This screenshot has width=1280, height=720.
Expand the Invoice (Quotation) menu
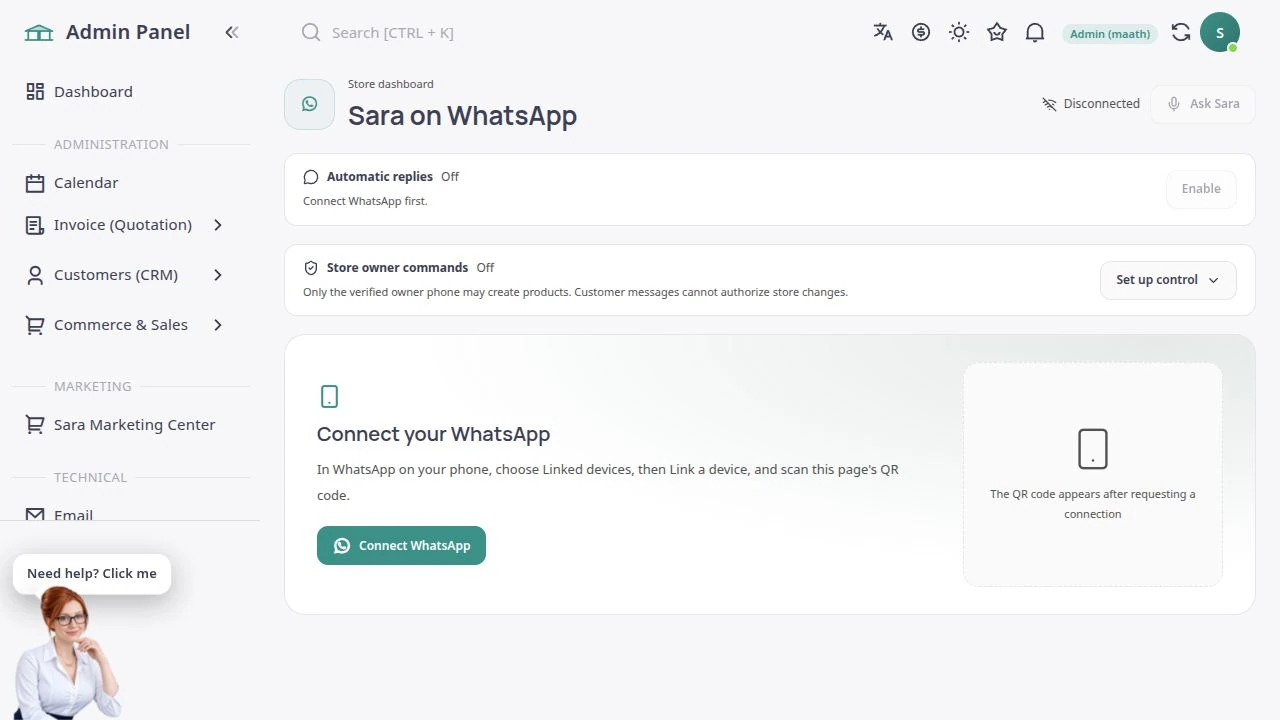(130, 225)
